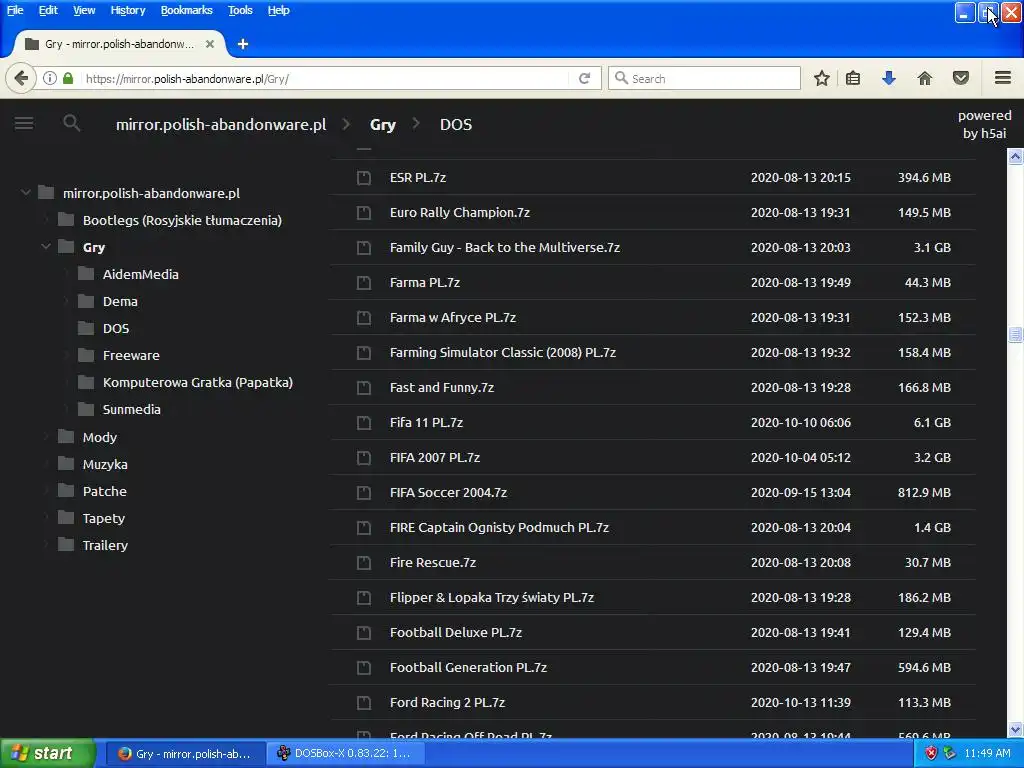
Task: Click the browser Back arrow button
Action: (21, 78)
